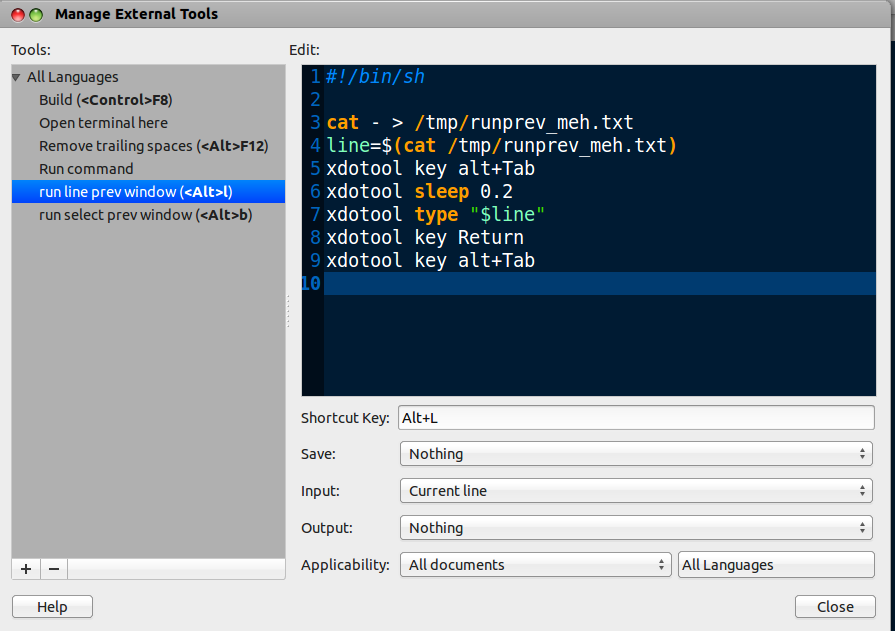
Task: Open the Save dropdown set to Nothing
Action: coord(636,453)
